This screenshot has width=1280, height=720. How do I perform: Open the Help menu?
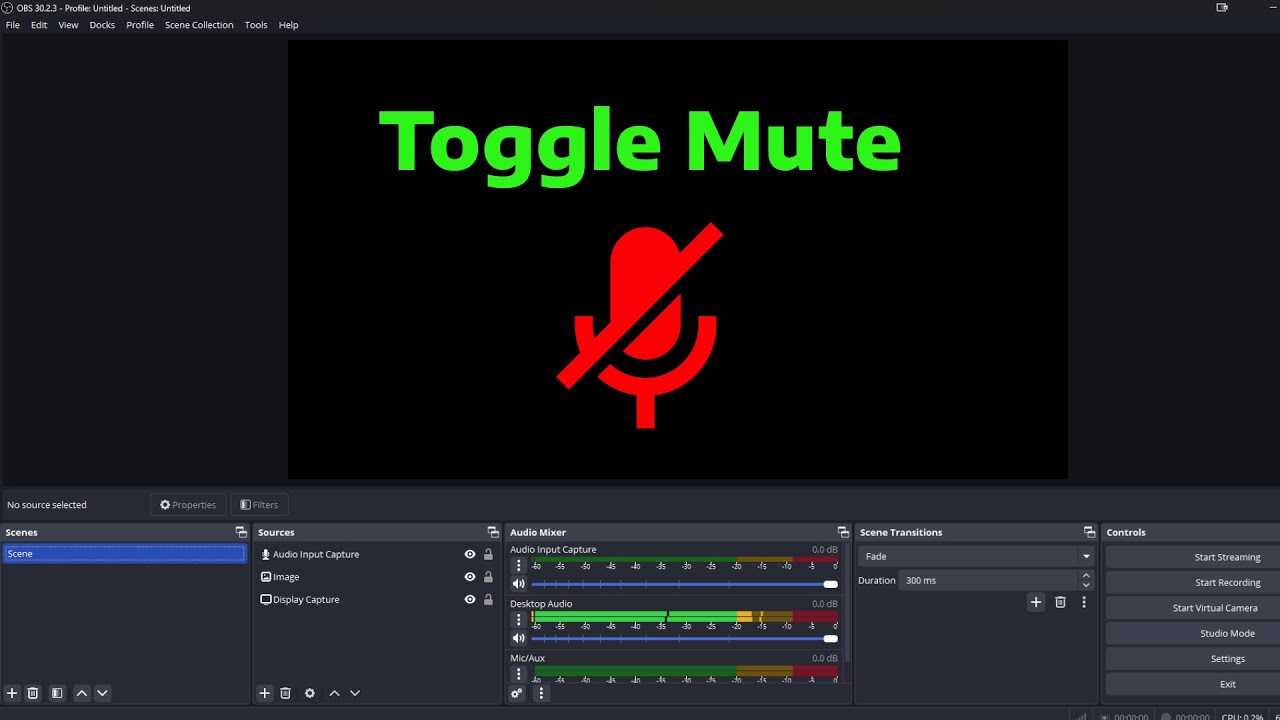[x=288, y=25]
